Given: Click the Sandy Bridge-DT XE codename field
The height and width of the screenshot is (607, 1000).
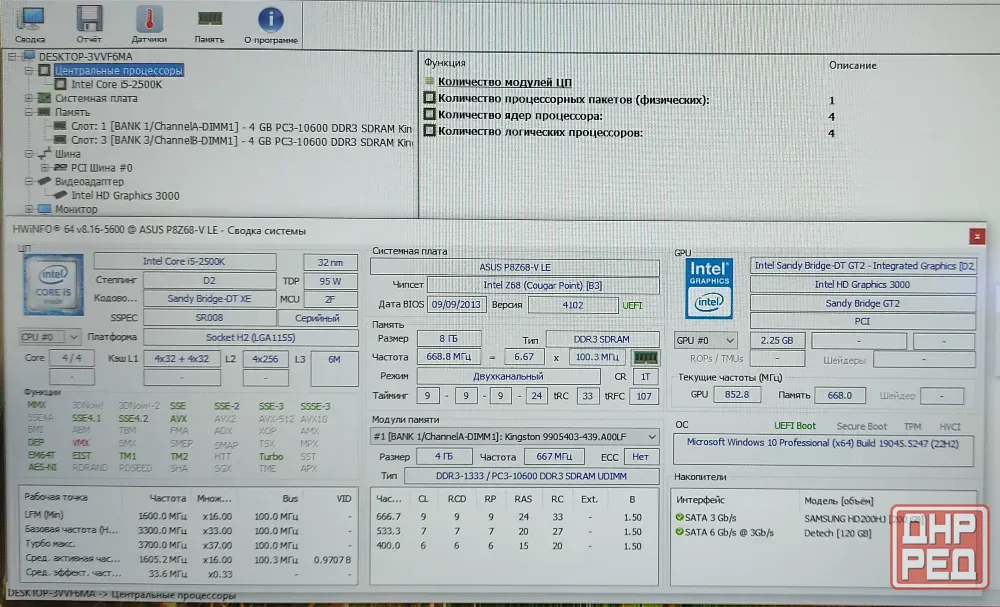Looking at the screenshot, I should (209, 298).
